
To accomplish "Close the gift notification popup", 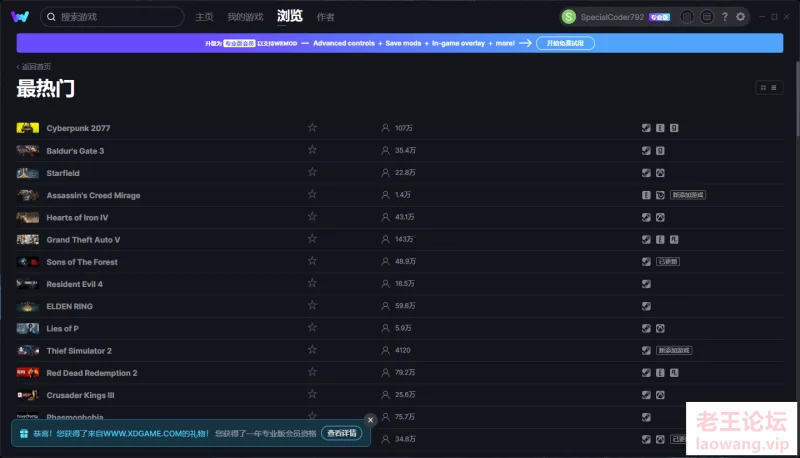I will coord(370,420).
